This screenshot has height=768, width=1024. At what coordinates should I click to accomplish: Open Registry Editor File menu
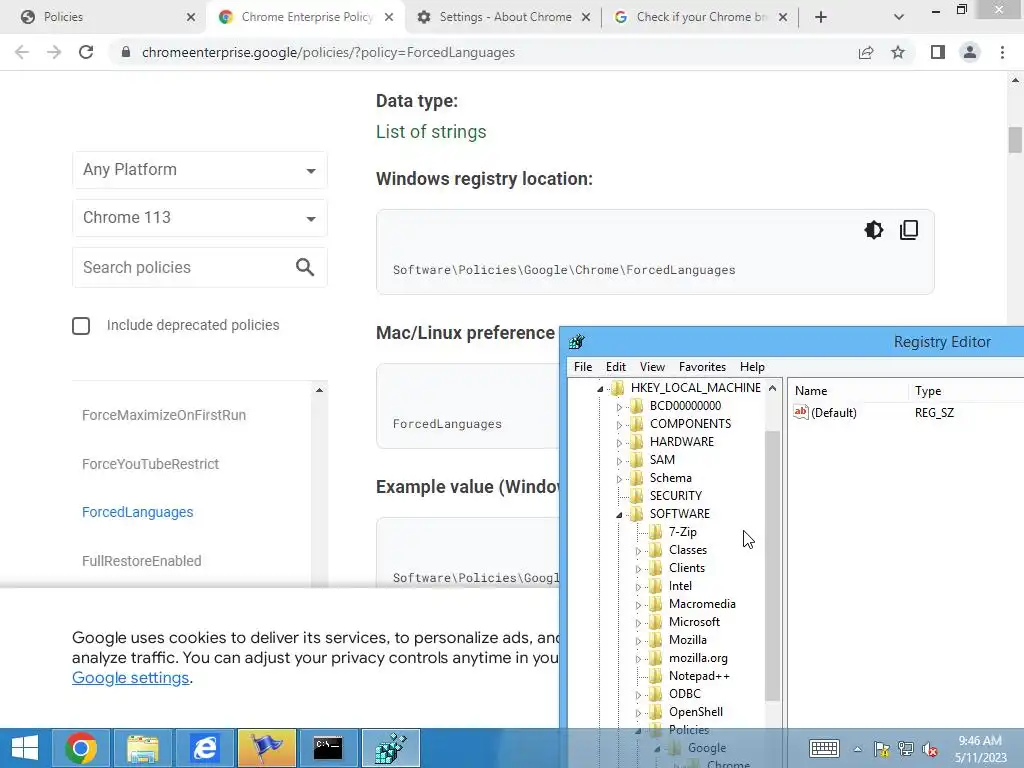tap(583, 366)
